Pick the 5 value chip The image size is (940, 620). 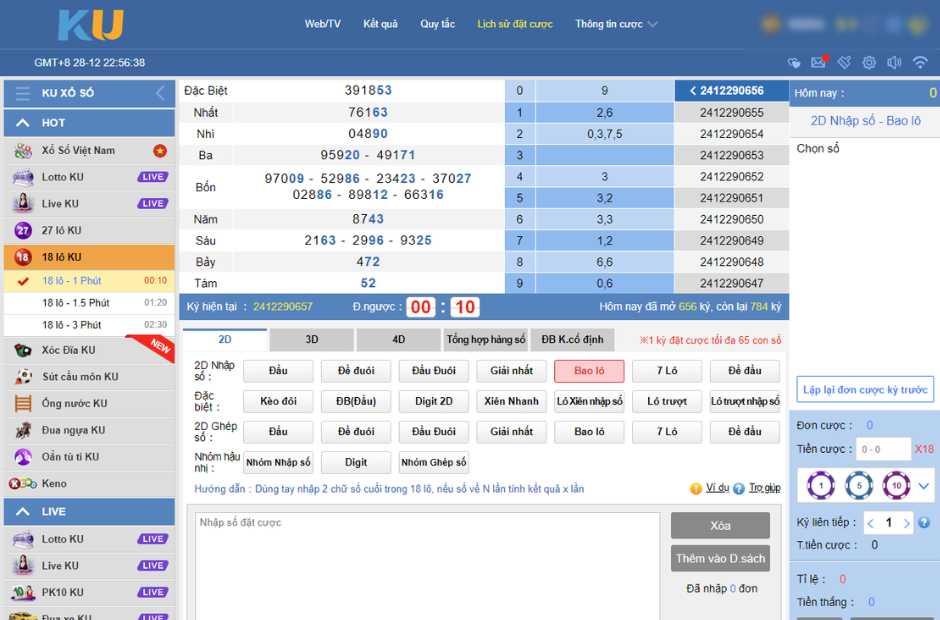[x=859, y=486]
